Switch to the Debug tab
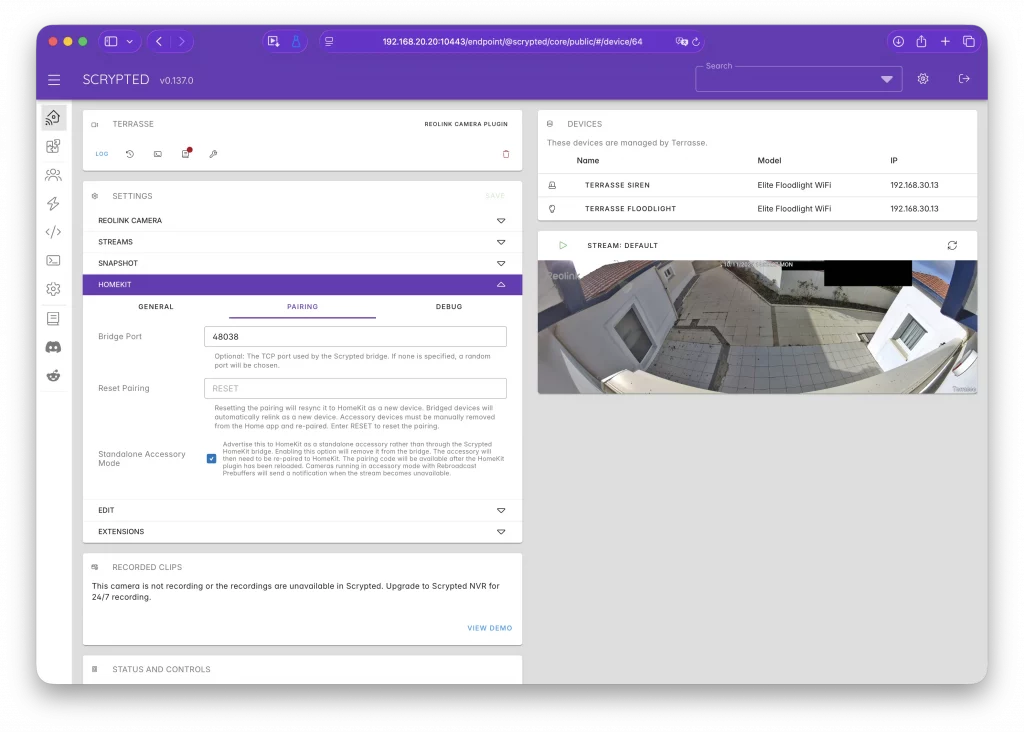 pyautogui.click(x=449, y=307)
